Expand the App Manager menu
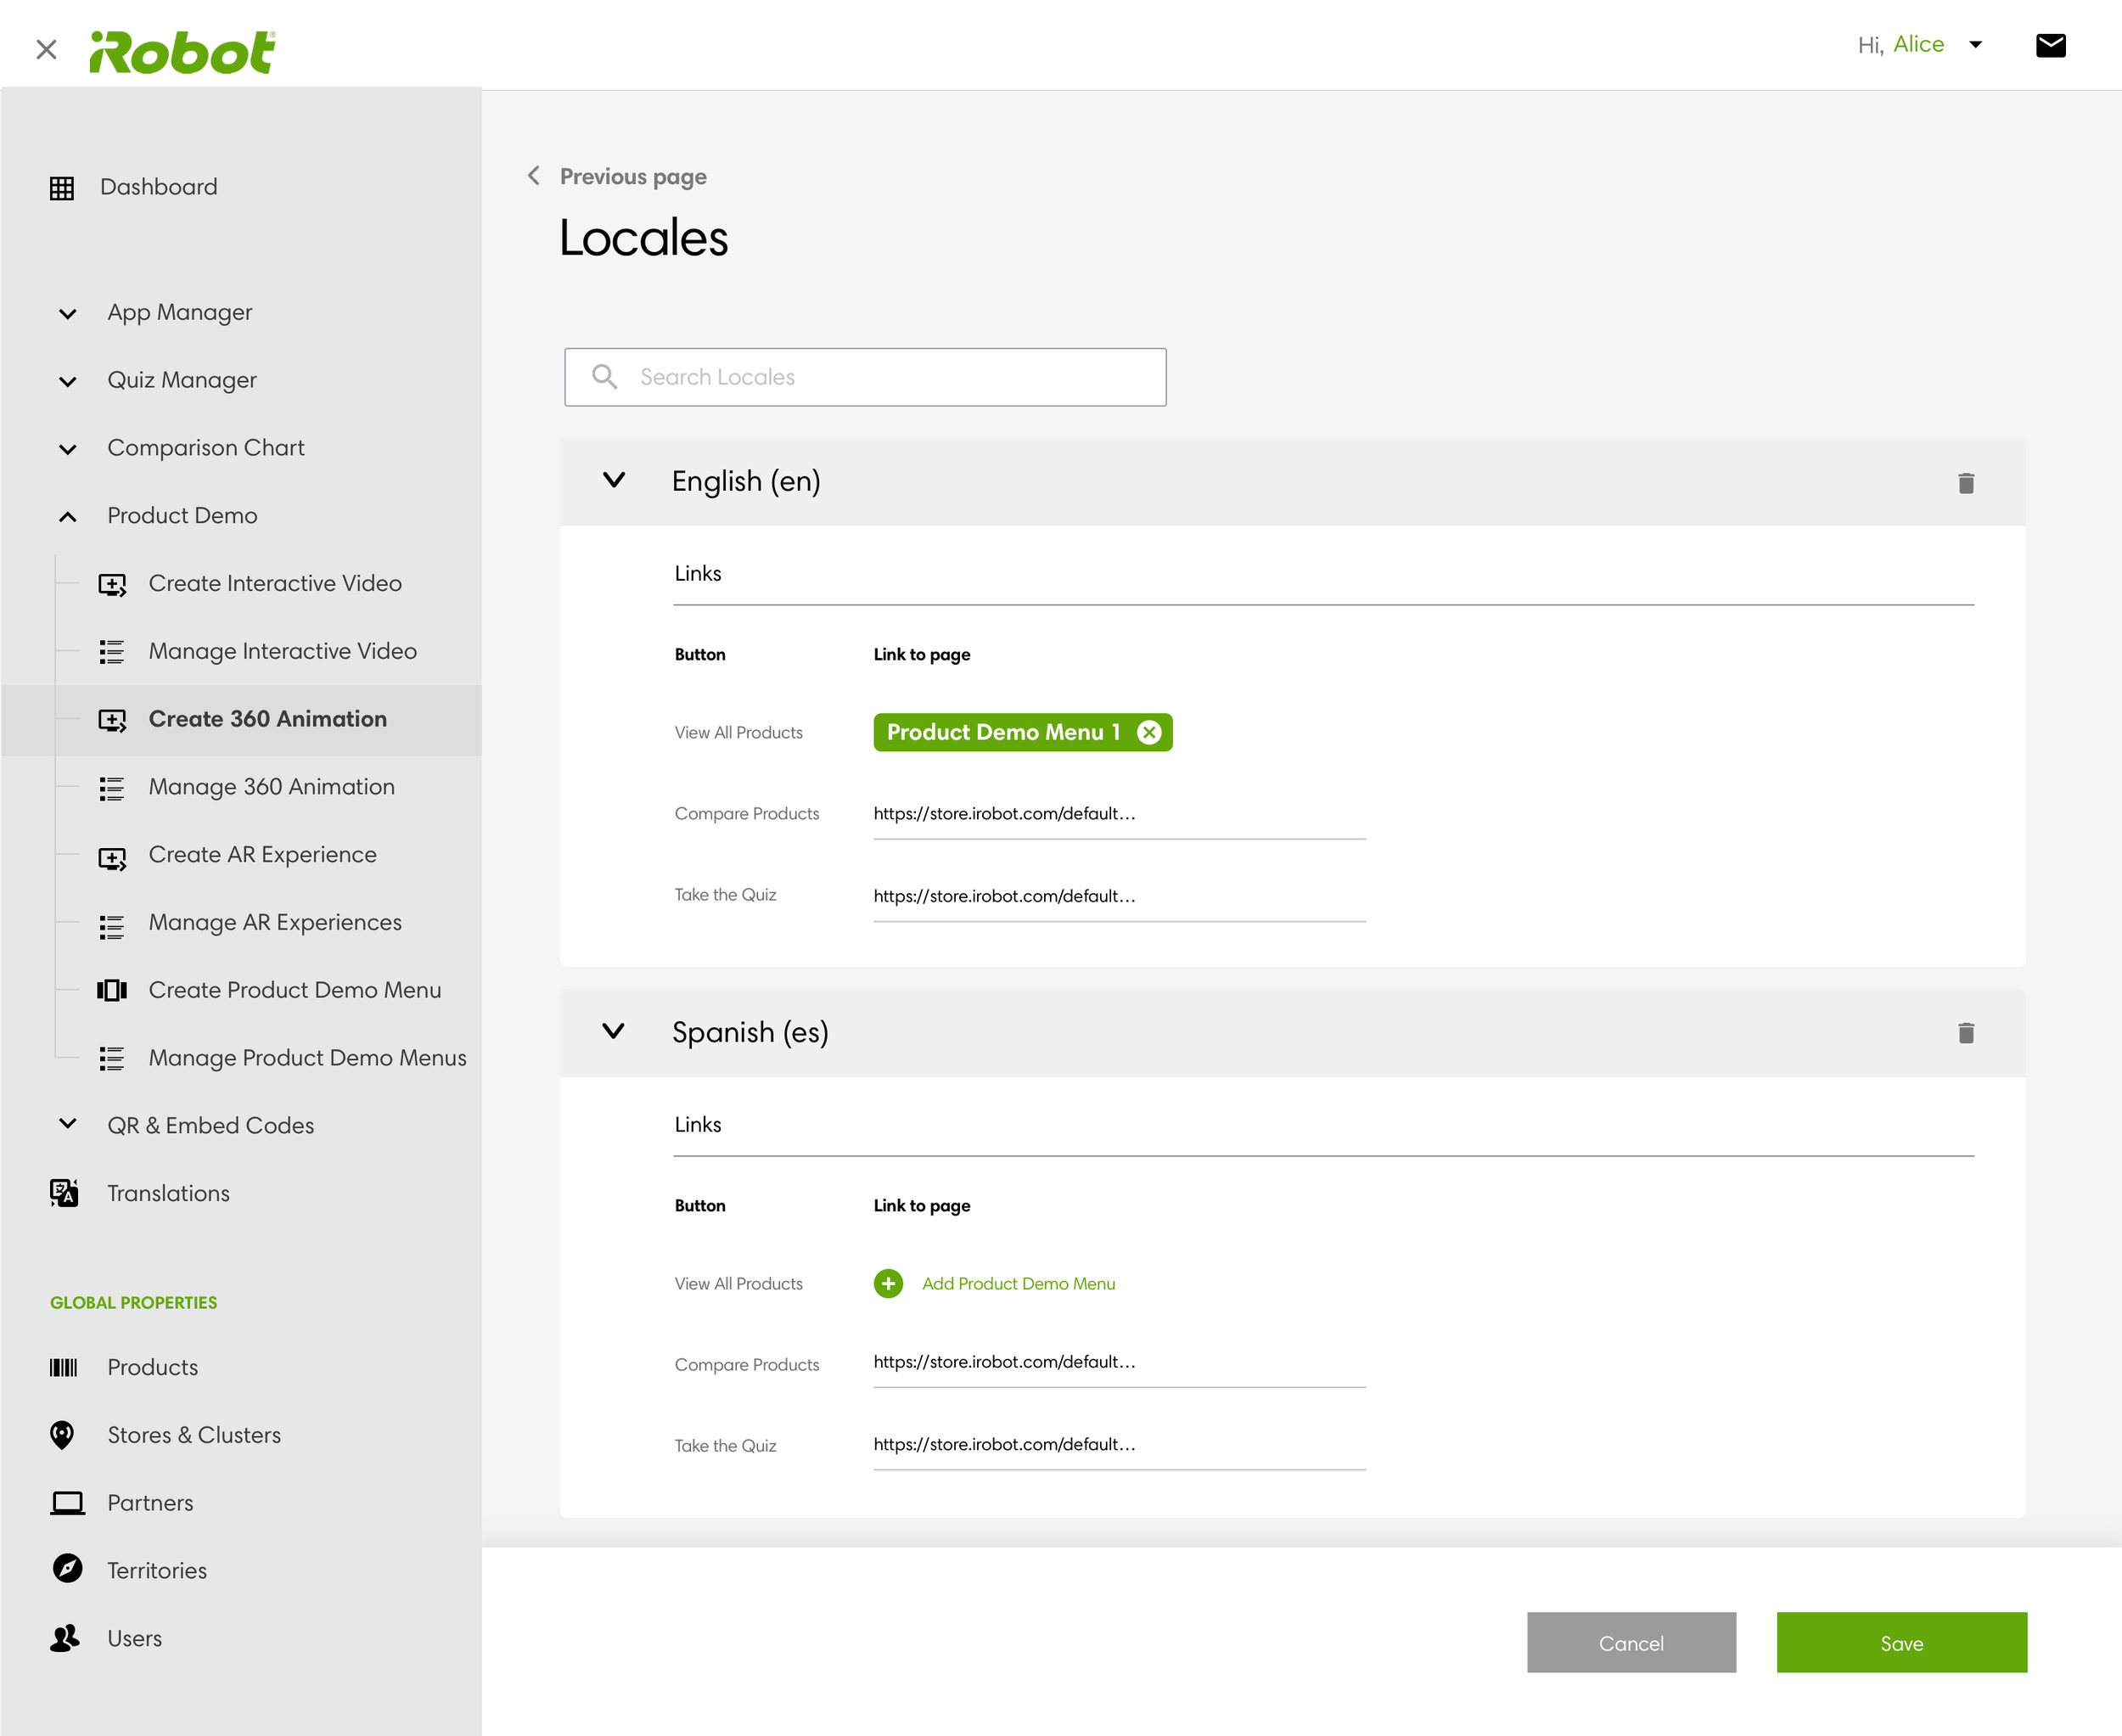Viewport: 2122px width, 1736px height. (x=68, y=313)
